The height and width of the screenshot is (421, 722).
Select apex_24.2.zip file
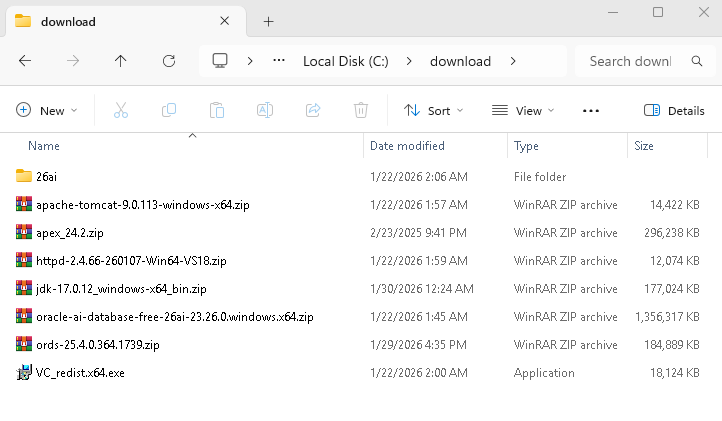pos(70,233)
